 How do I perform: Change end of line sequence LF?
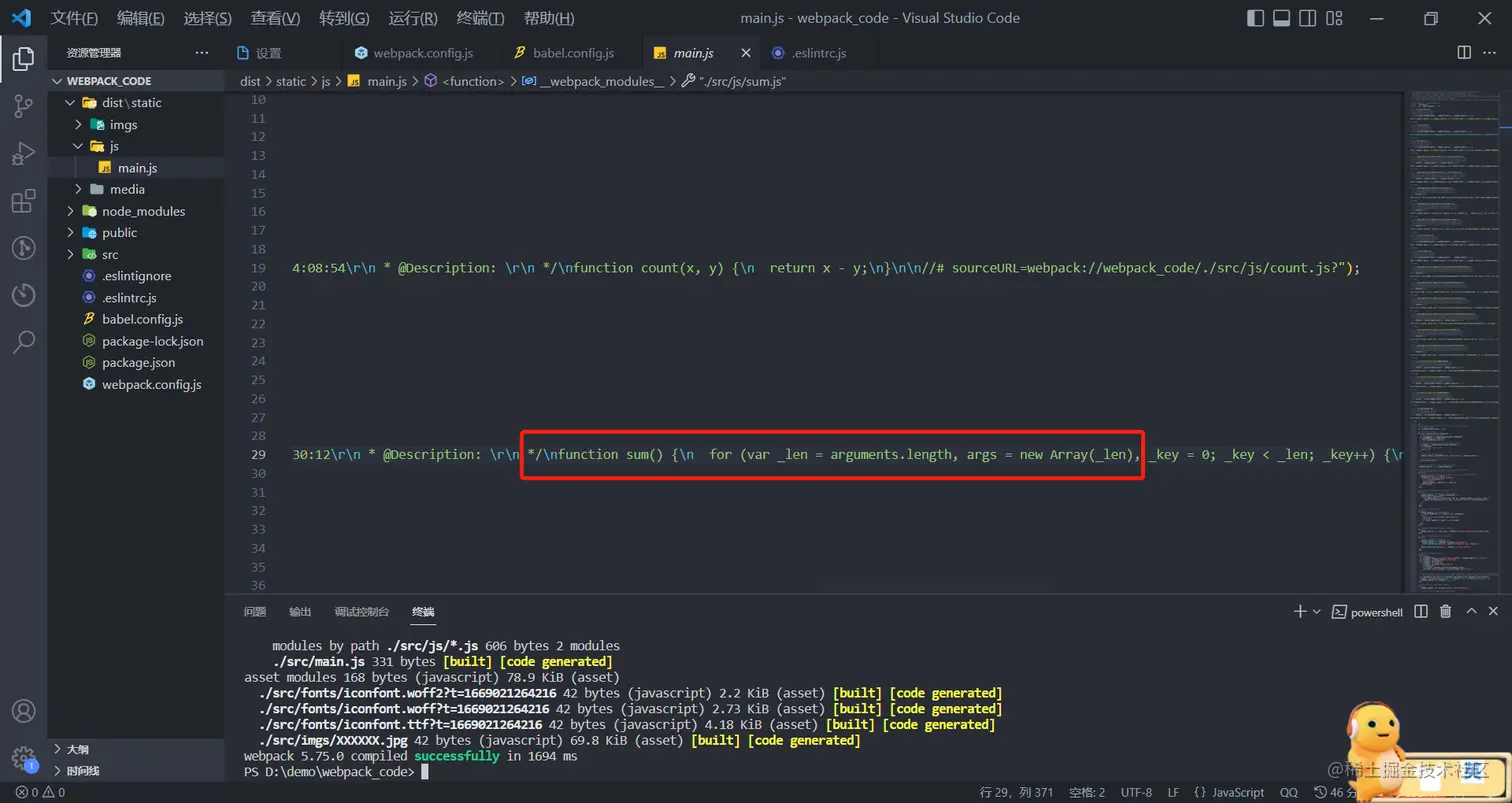[1173, 792]
